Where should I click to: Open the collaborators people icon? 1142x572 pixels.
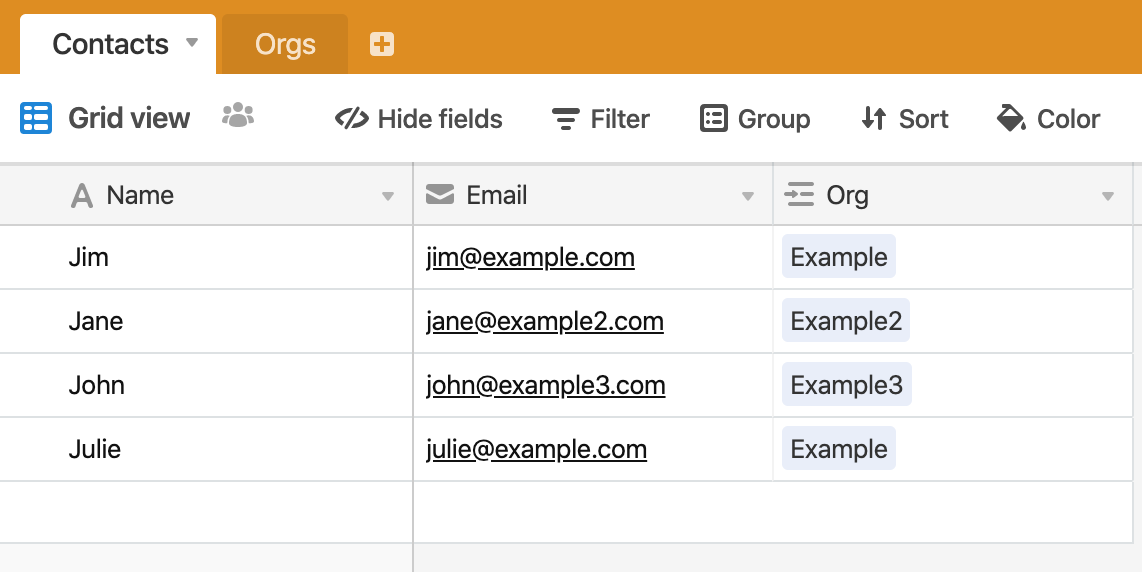pyautogui.click(x=238, y=115)
